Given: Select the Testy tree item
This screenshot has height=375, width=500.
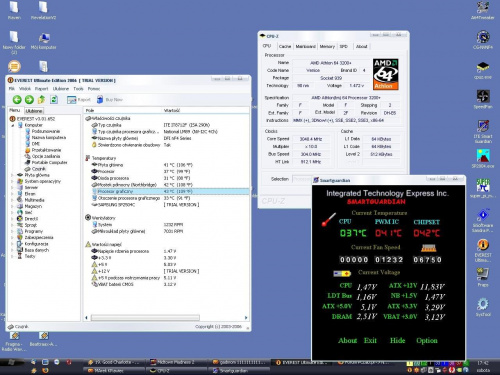Looking at the screenshot, I should (x=30, y=256).
